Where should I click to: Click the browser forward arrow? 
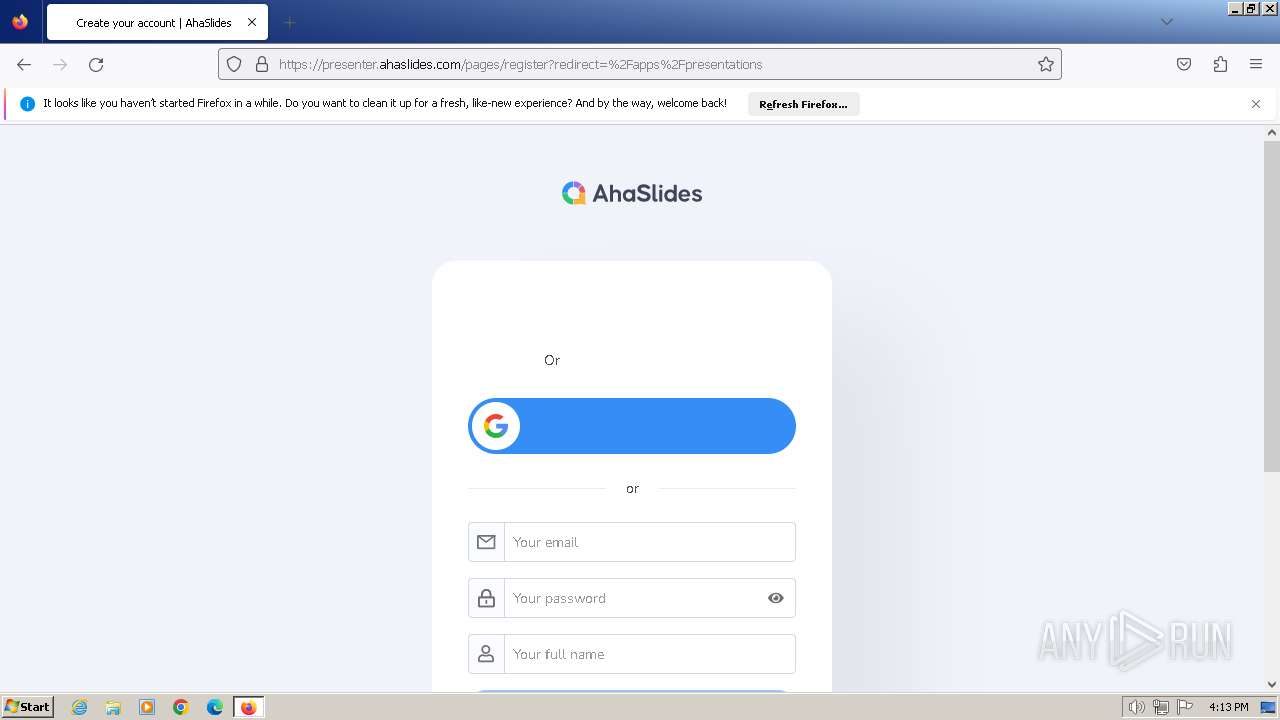60,64
